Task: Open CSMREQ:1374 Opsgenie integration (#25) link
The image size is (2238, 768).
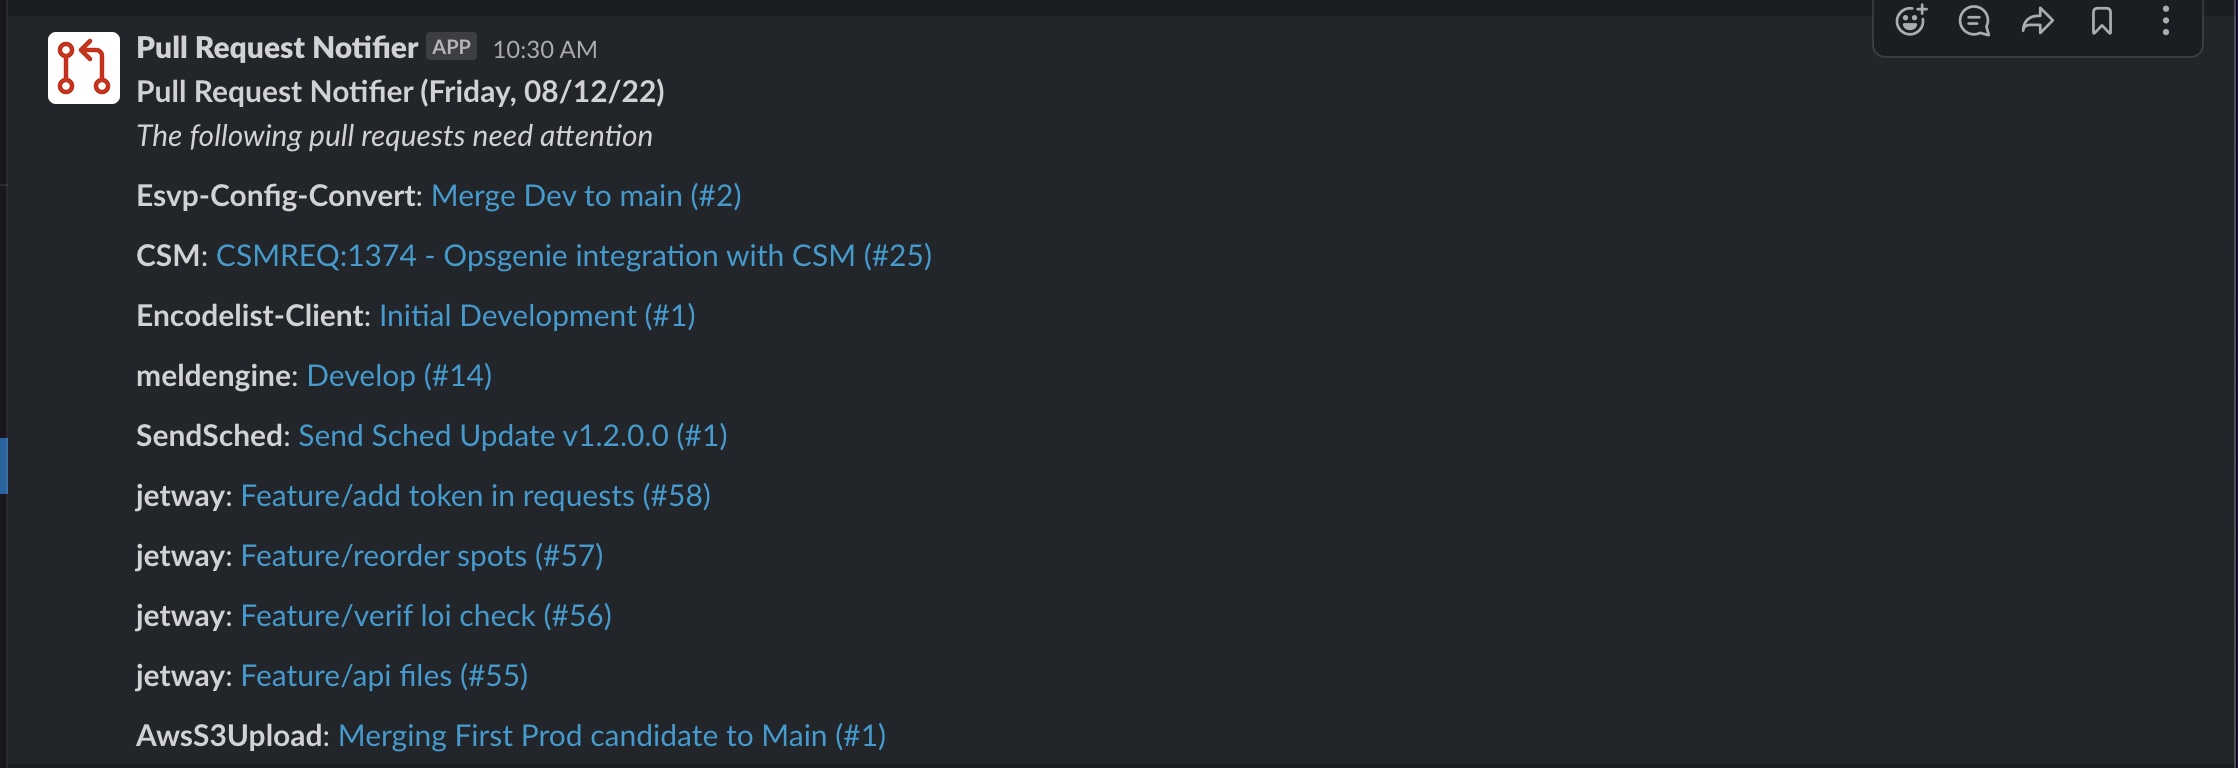Action: [574, 256]
